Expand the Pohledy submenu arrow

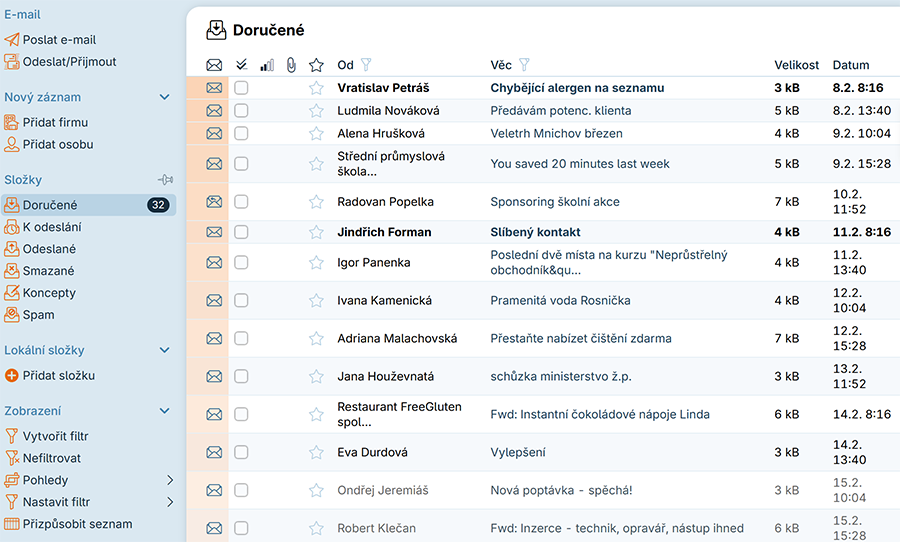click(x=170, y=480)
